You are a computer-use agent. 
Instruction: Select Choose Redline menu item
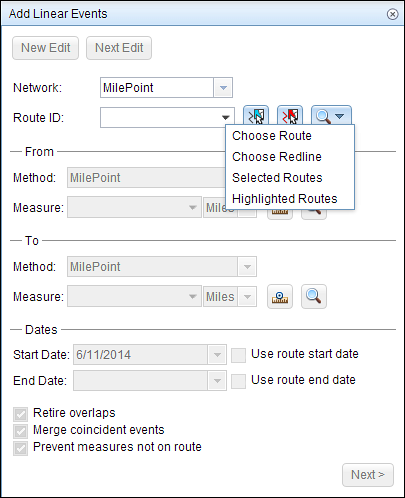[290, 157]
